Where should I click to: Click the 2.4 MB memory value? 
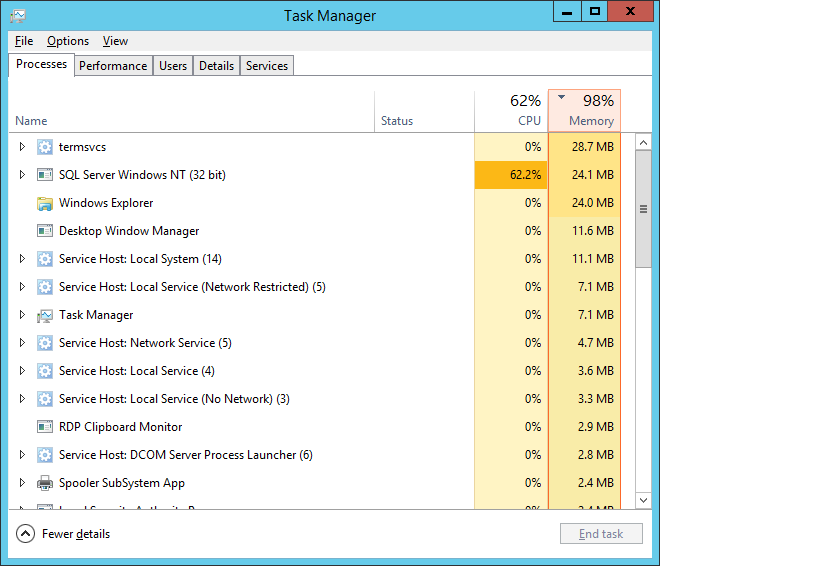(595, 483)
